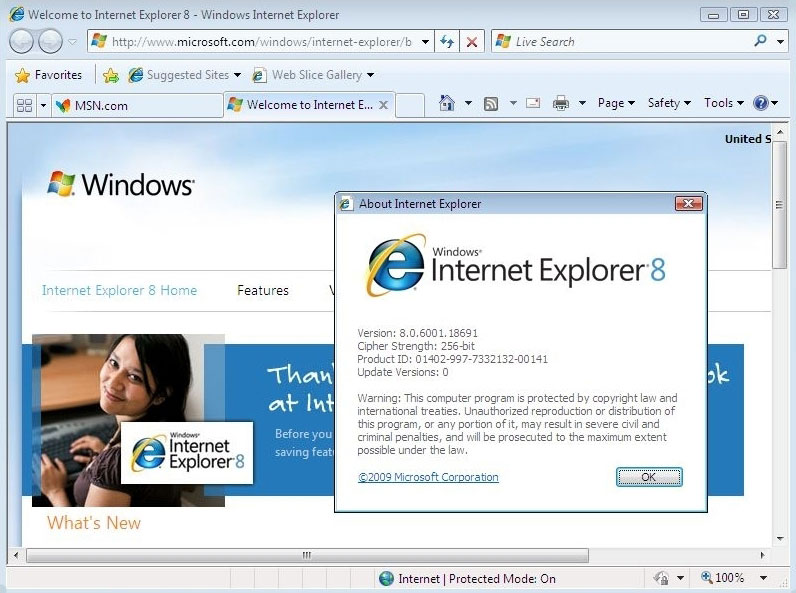Open the Home button dropdown arrow
Image resolution: width=796 pixels, height=593 pixels.
468,103
